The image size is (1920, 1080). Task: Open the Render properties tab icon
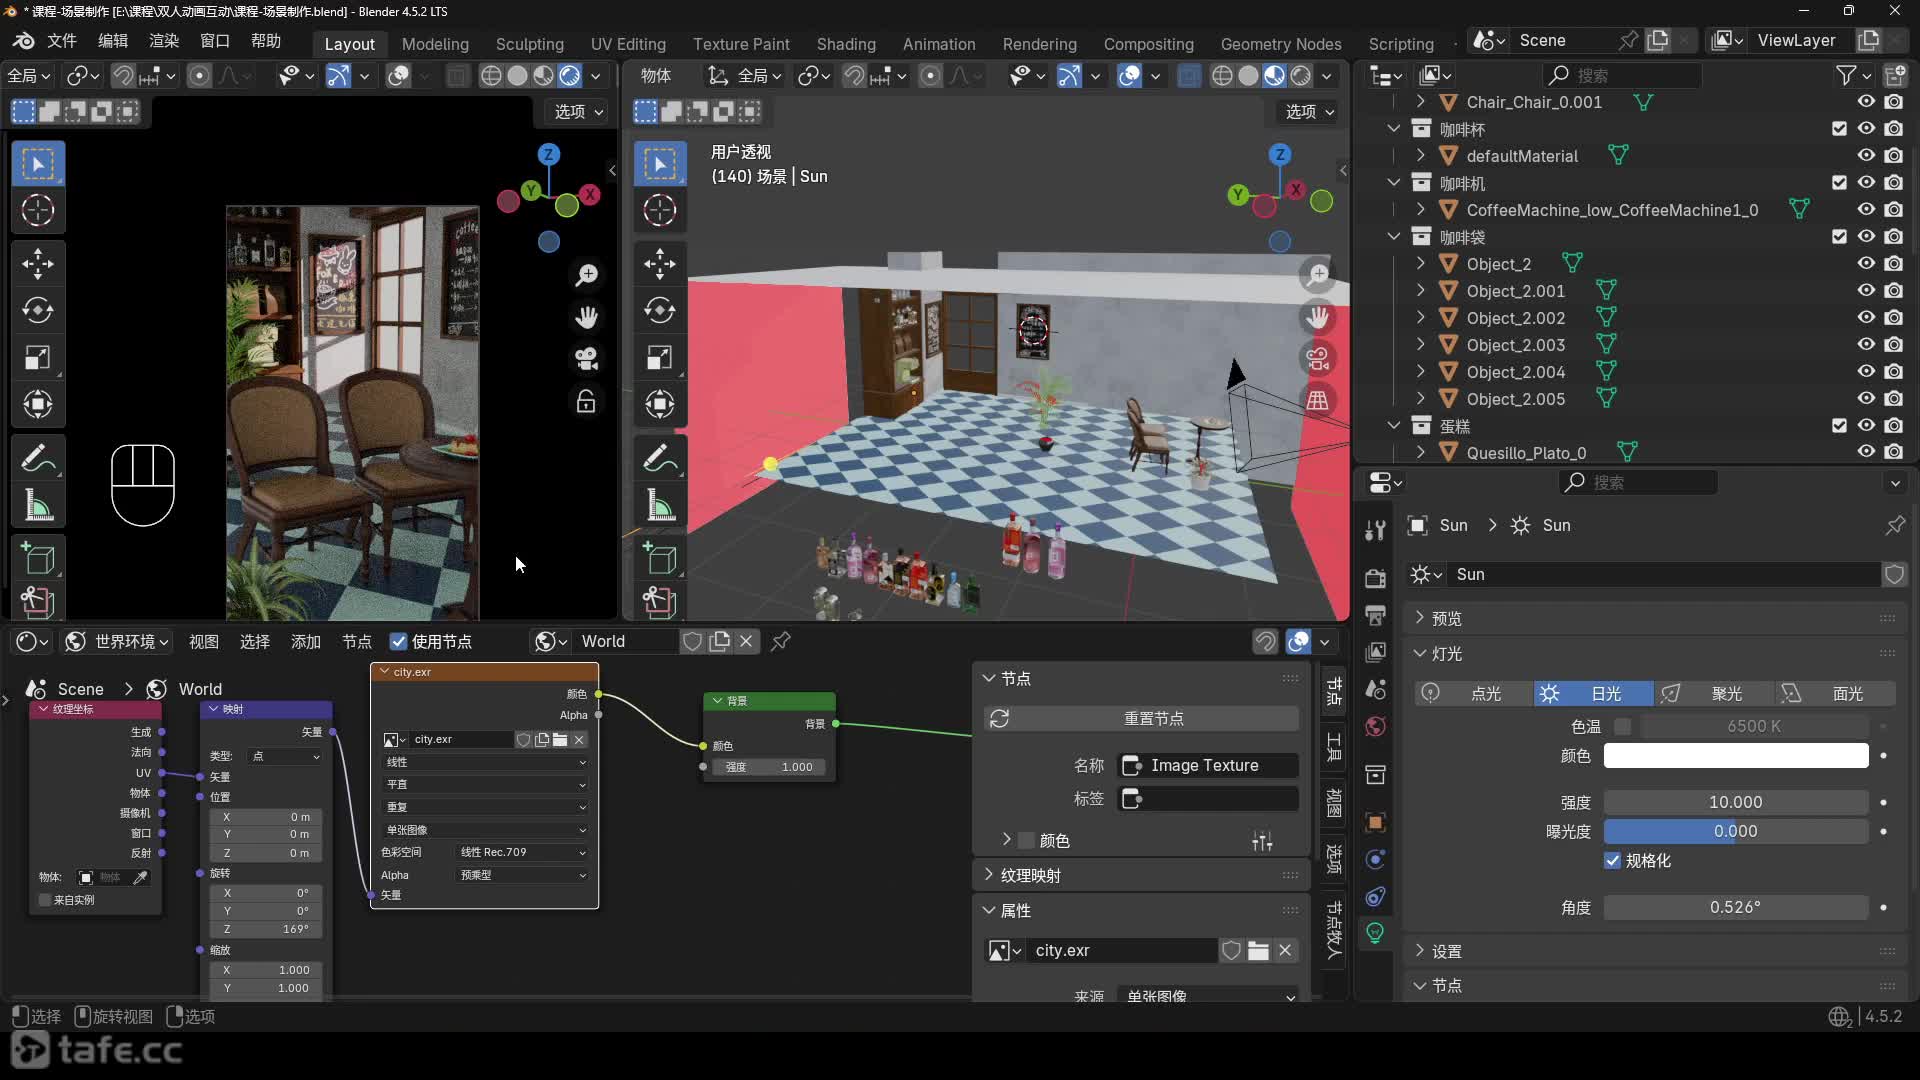[x=1376, y=578]
